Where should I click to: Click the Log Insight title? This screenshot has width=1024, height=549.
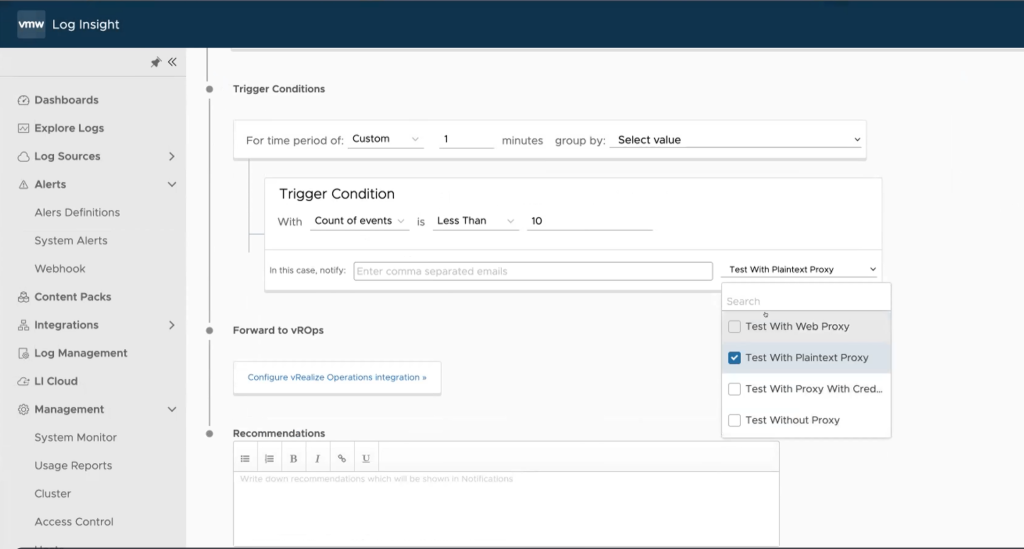coord(86,25)
